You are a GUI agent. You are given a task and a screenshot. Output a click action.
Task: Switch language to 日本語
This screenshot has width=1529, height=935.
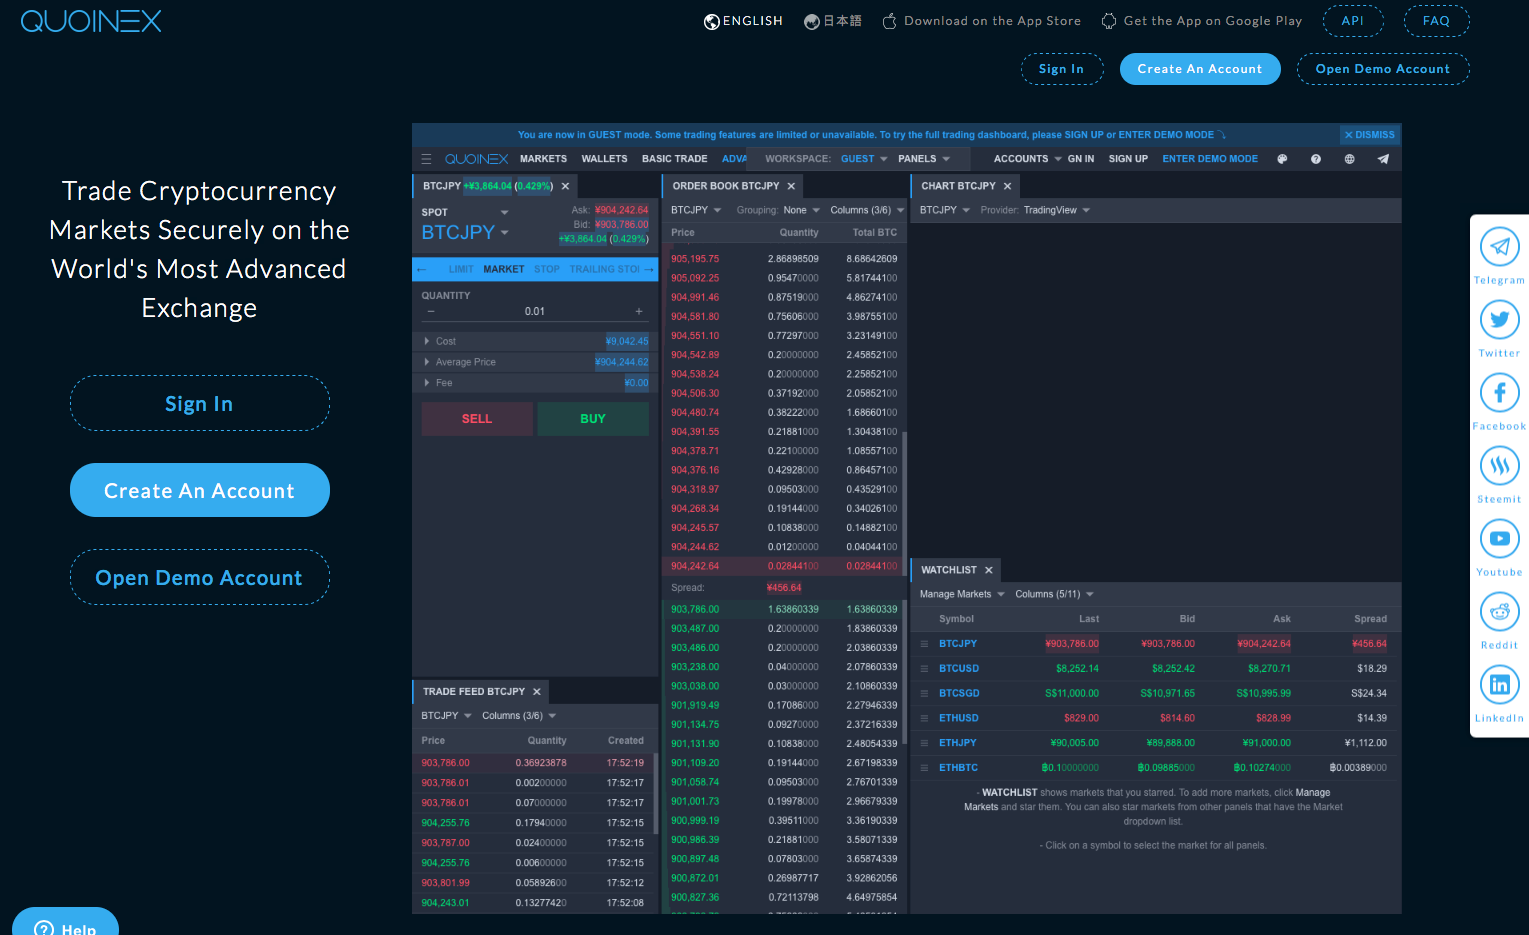point(833,21)
